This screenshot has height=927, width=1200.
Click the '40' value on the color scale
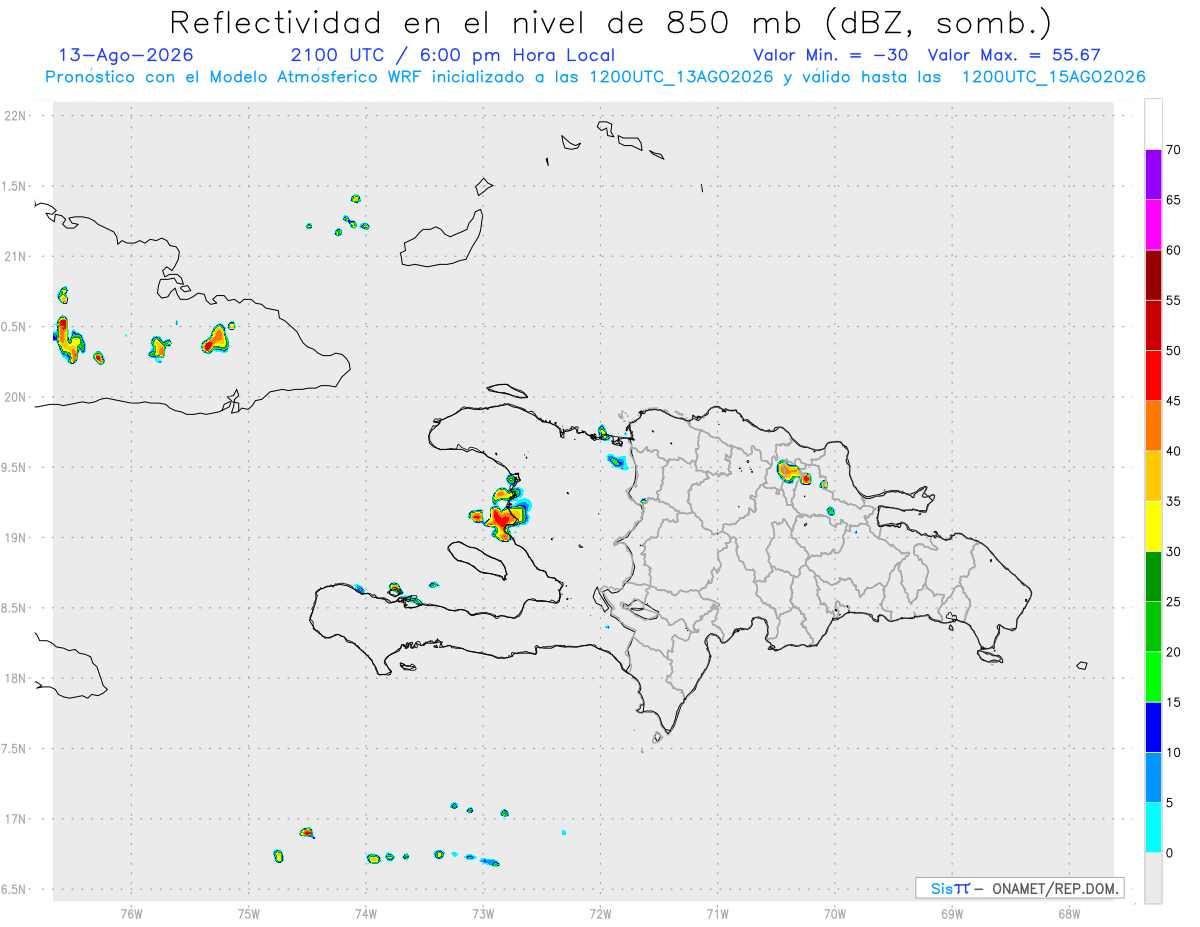(x=1173, y=451)
